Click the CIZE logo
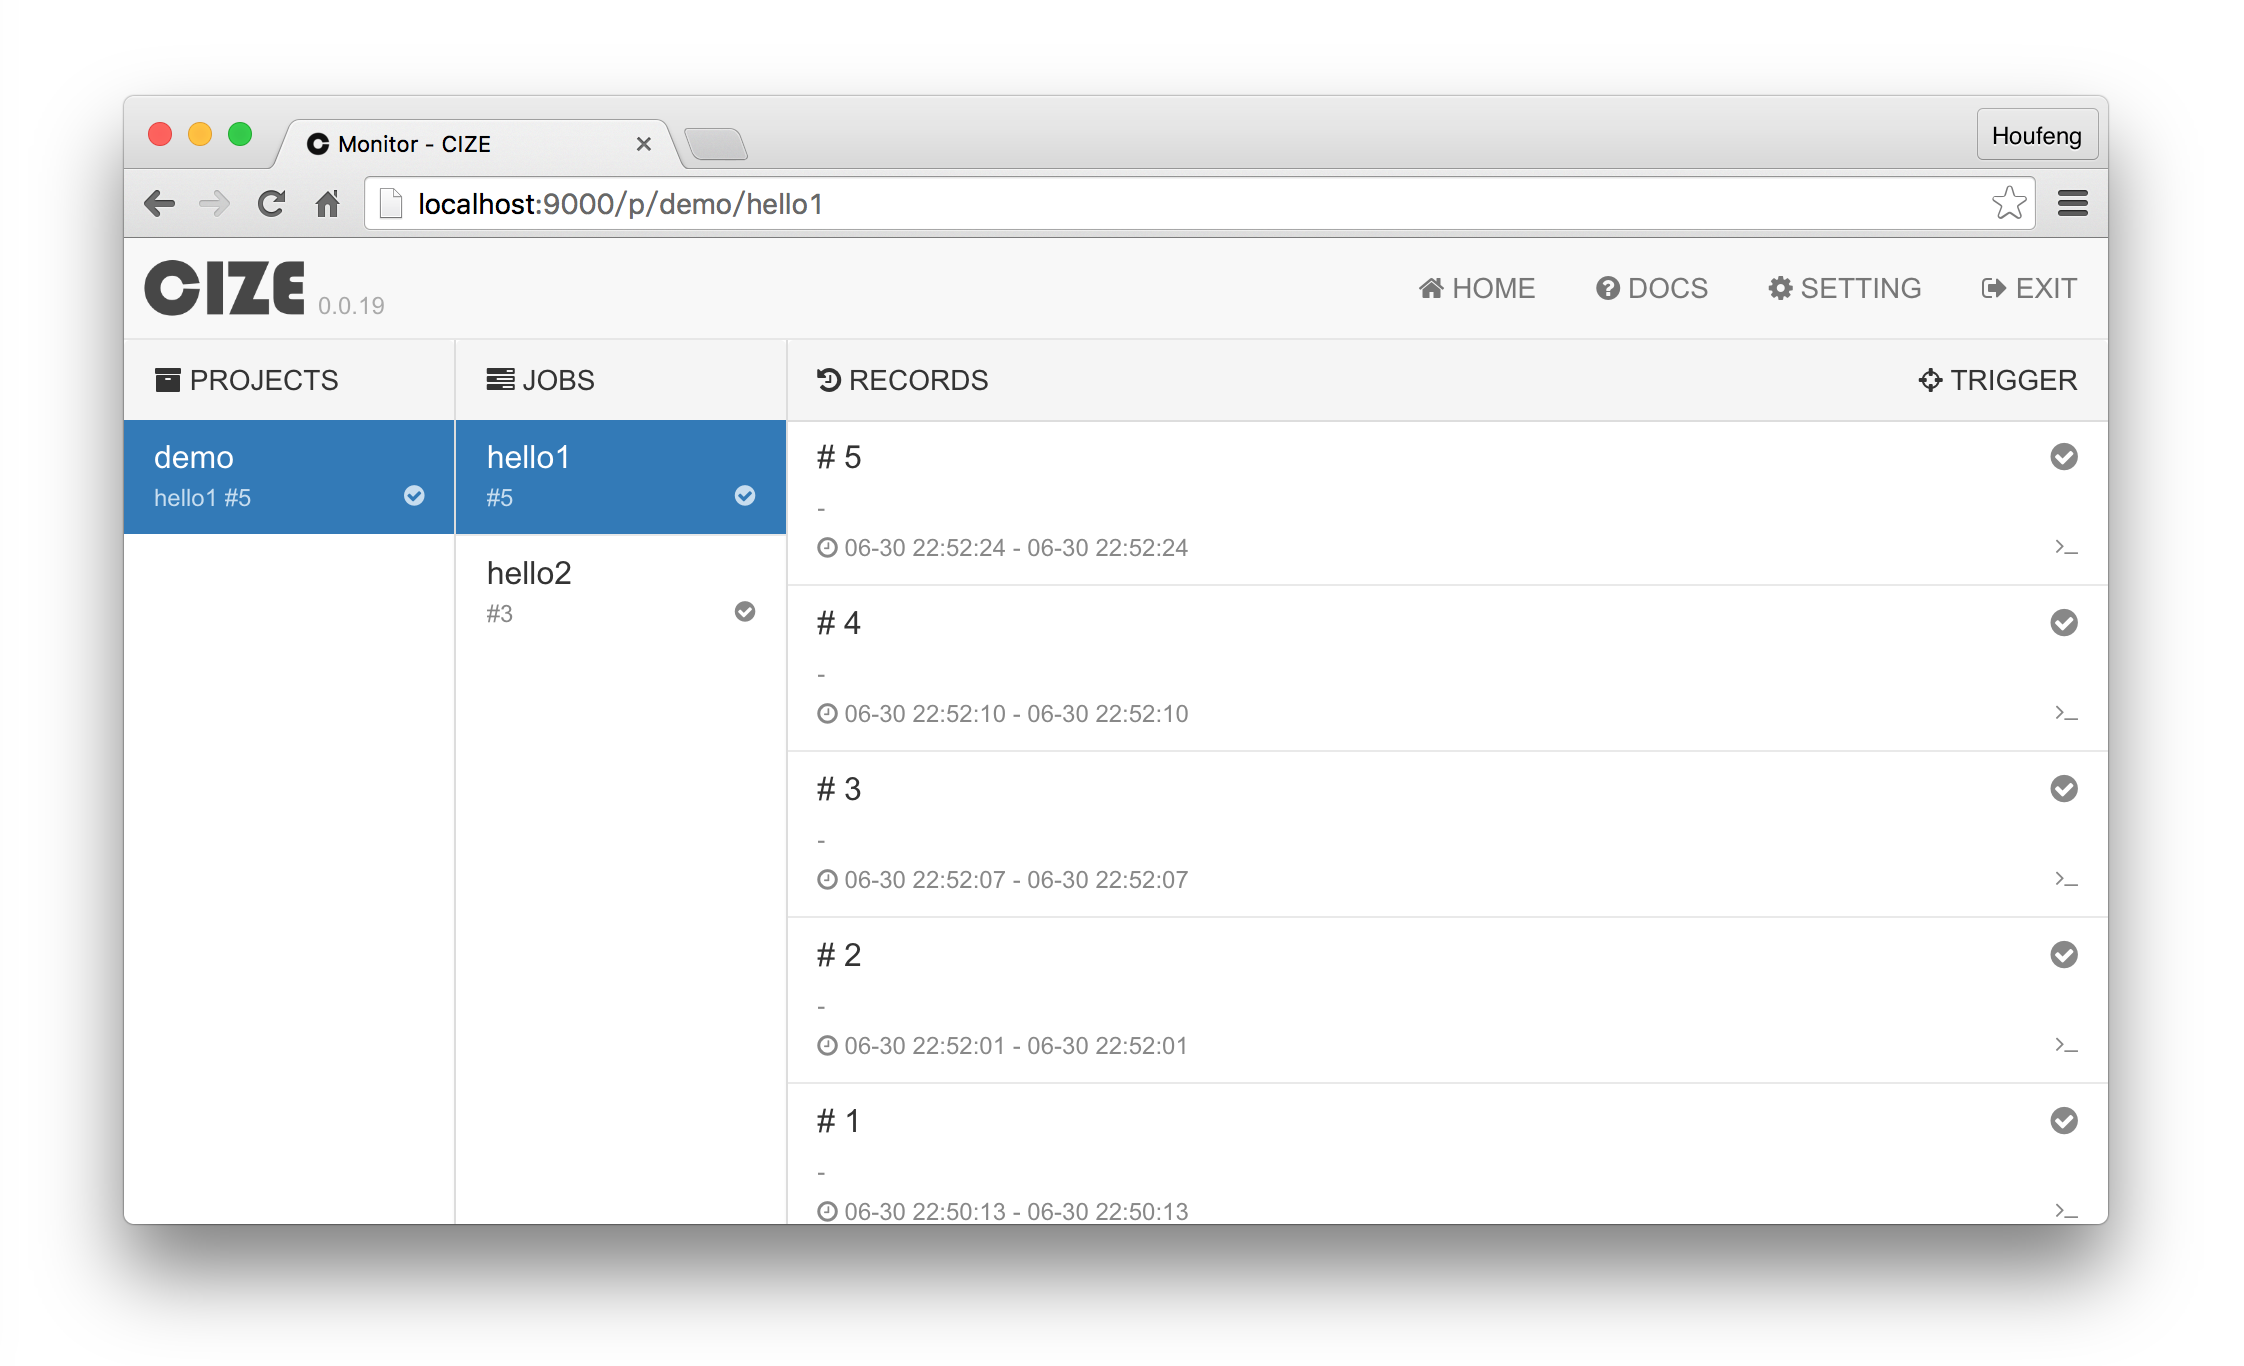The width and height of the screenshot is (2244, 1366). tap(225, 288)
